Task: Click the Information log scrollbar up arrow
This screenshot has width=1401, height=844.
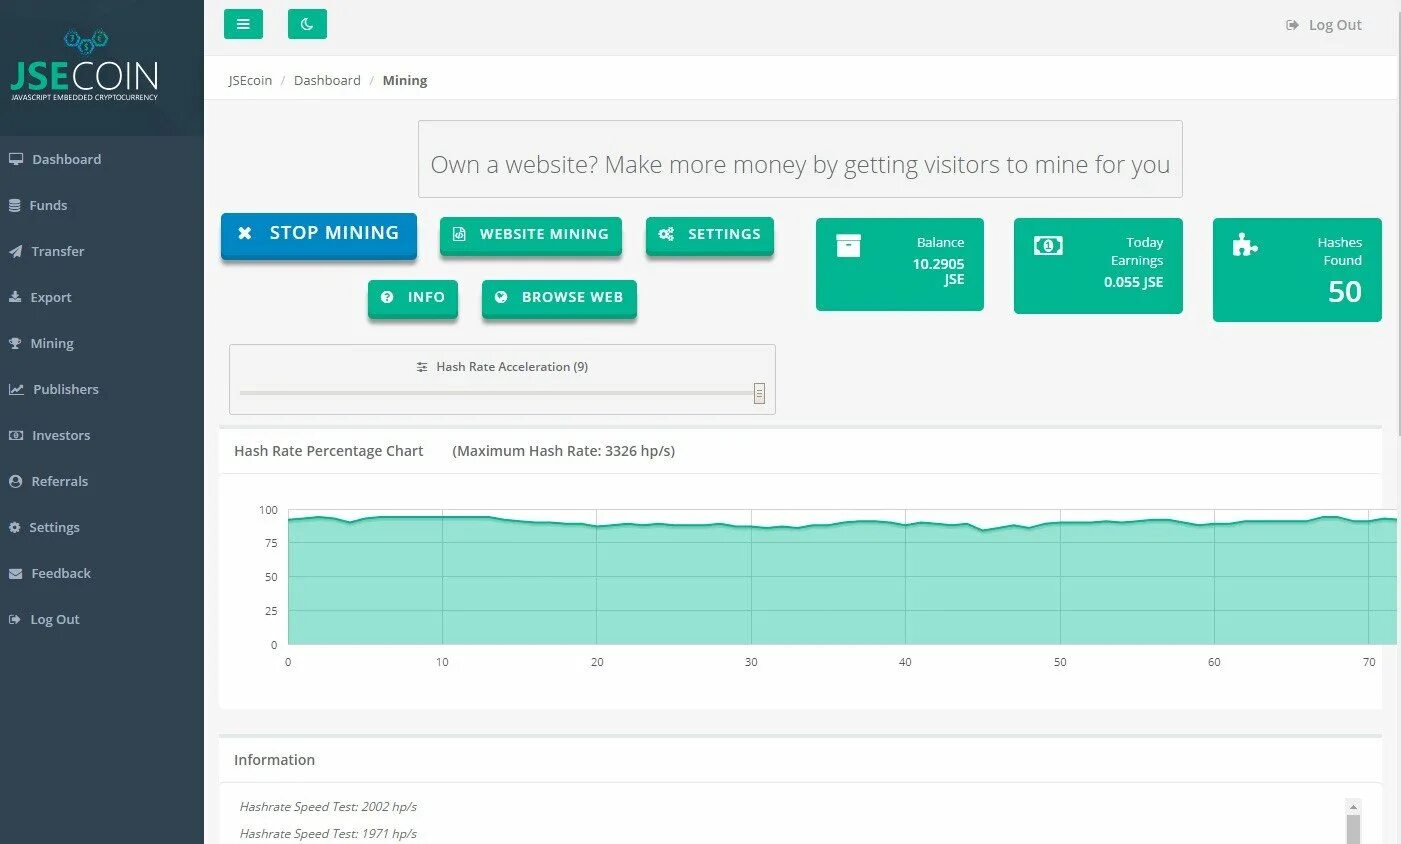Action: click(x=1354, y=806)
